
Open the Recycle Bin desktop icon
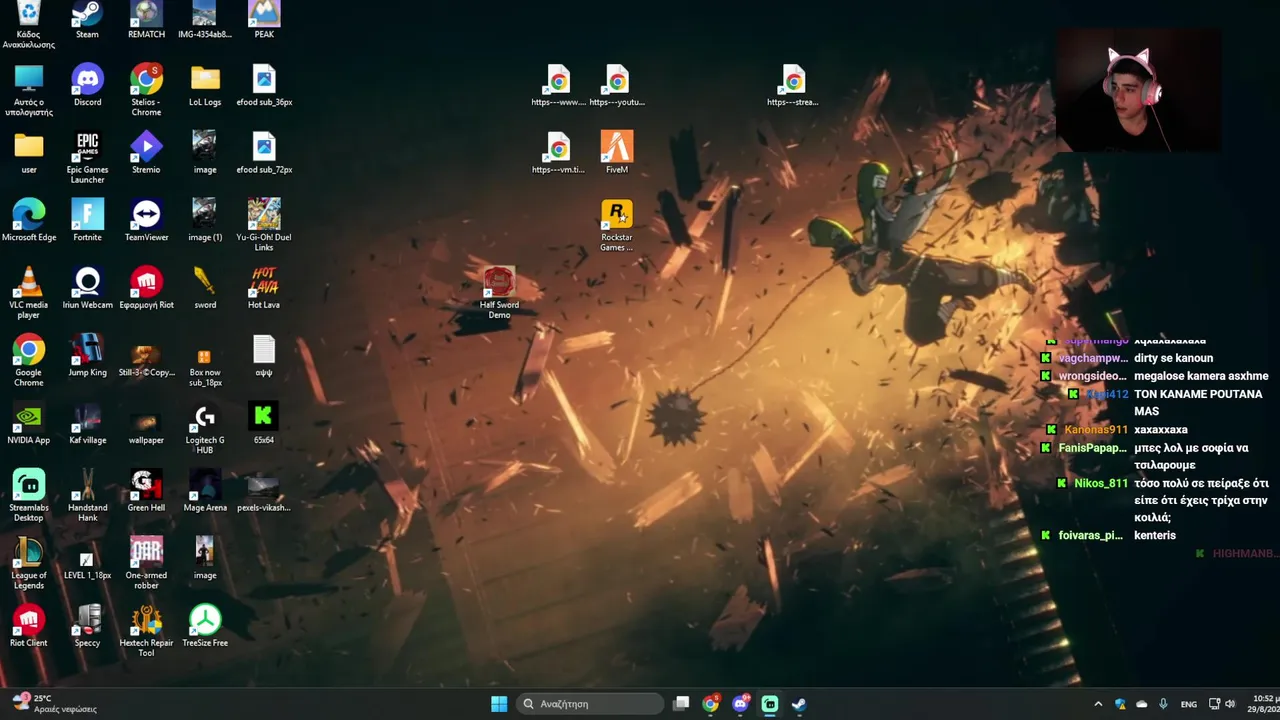tap(29, 25)
